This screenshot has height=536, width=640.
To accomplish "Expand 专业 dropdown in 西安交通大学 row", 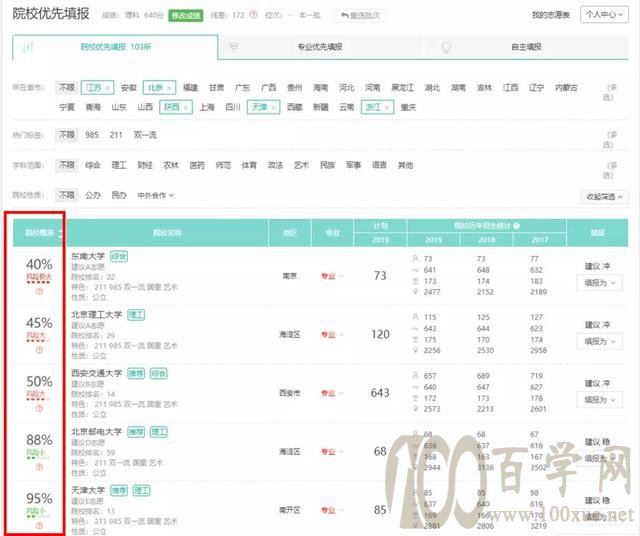I will point(332,393).
